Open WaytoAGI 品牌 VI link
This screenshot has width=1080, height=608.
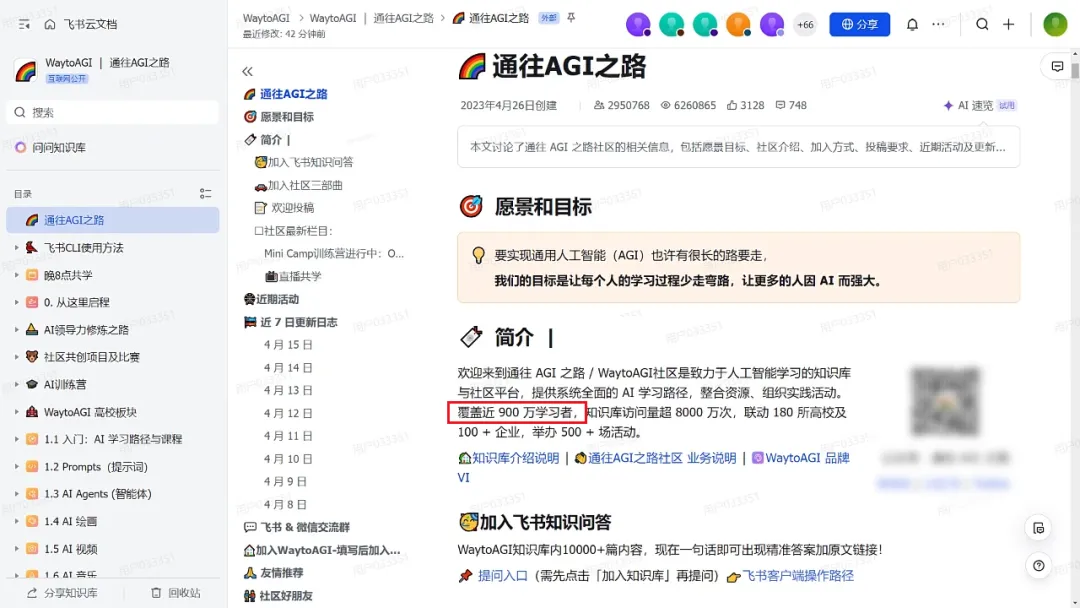pyautogui.click(x=807, y=459)
